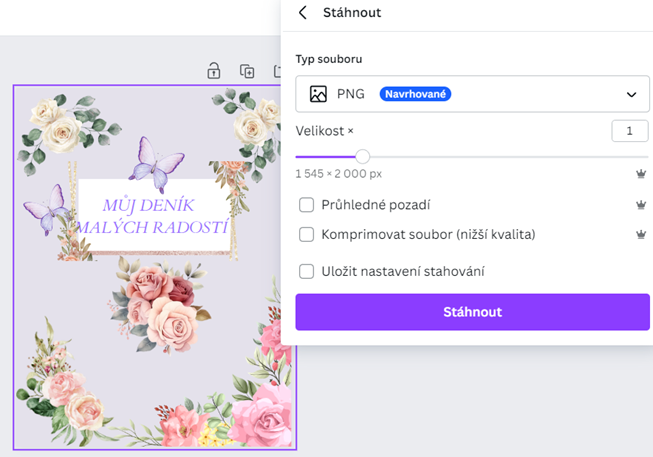Check Komprimovat soubor (nižší kvalita)
The width and height of the screenshot is (653, 457).
pos(307,234)
